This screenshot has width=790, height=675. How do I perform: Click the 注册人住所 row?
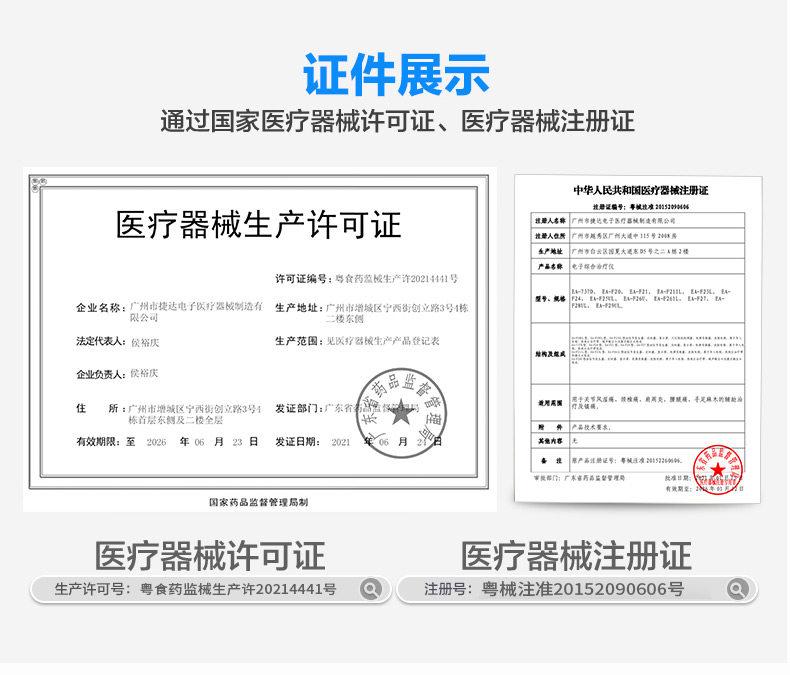click(x=638, y=236)
